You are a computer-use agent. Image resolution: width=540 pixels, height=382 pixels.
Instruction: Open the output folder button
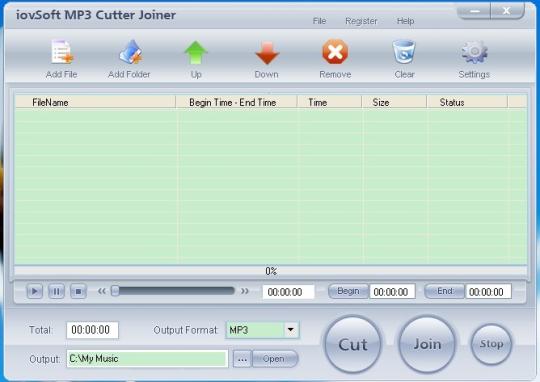(x=275, y=359)
